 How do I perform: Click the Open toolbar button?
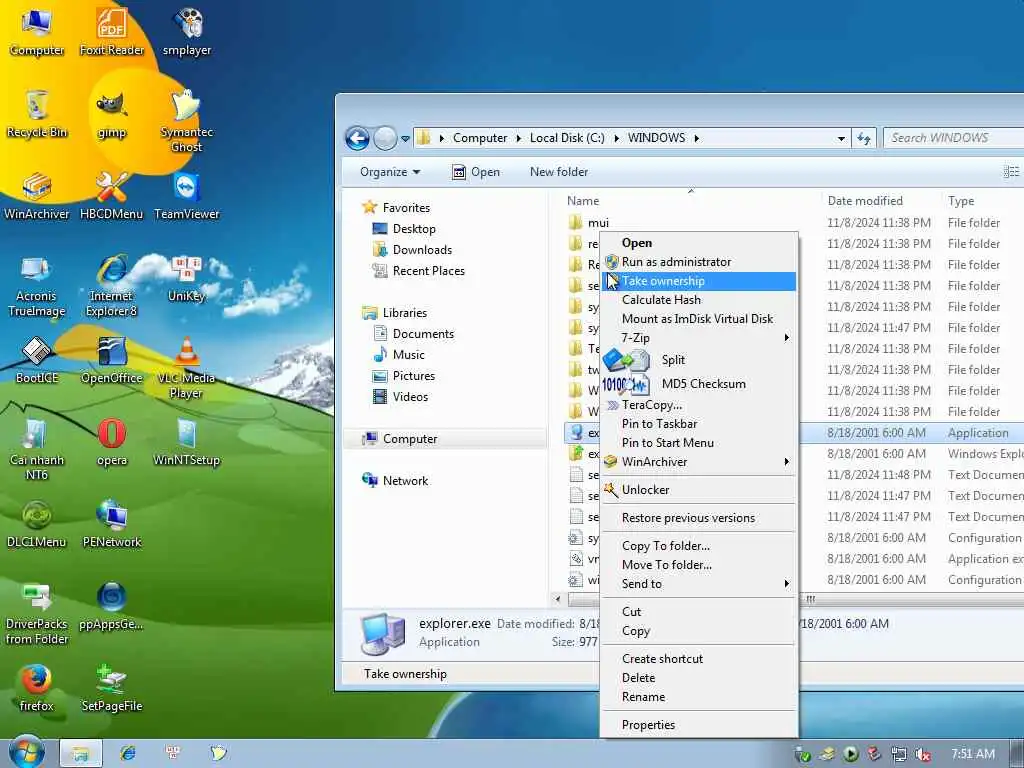(x=476, y=172)
